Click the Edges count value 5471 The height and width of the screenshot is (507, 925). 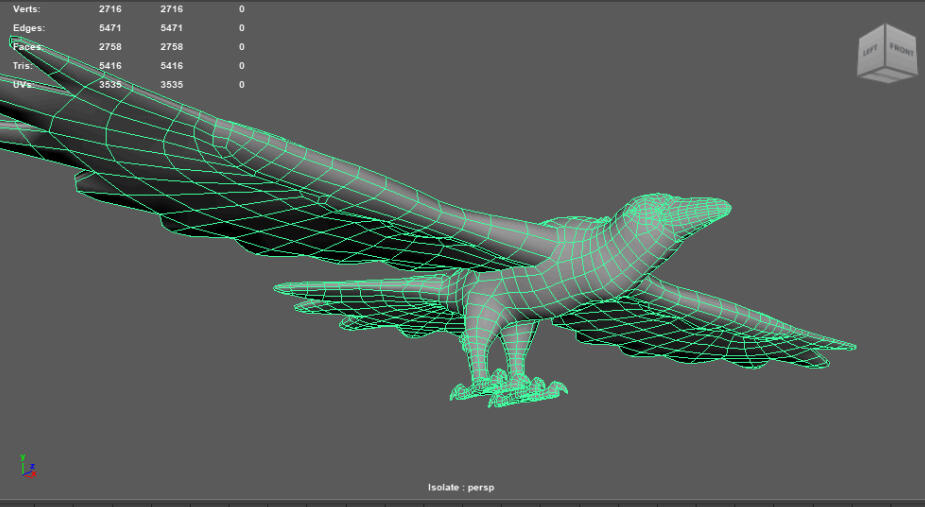[110, 28]
